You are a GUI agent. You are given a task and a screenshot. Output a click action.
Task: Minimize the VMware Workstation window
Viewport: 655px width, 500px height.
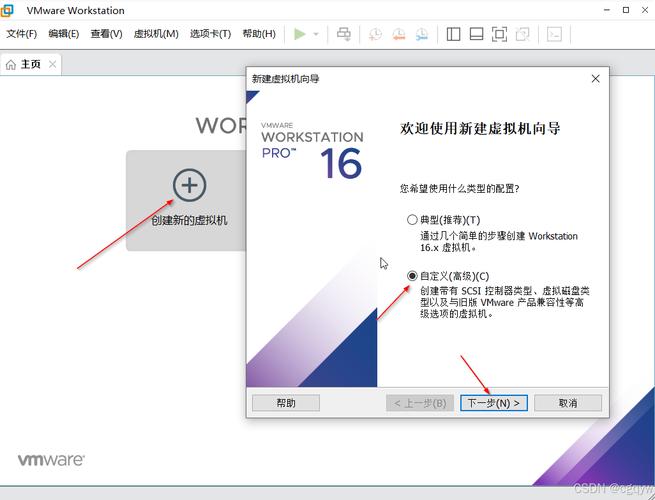click(x=607, y=10)
